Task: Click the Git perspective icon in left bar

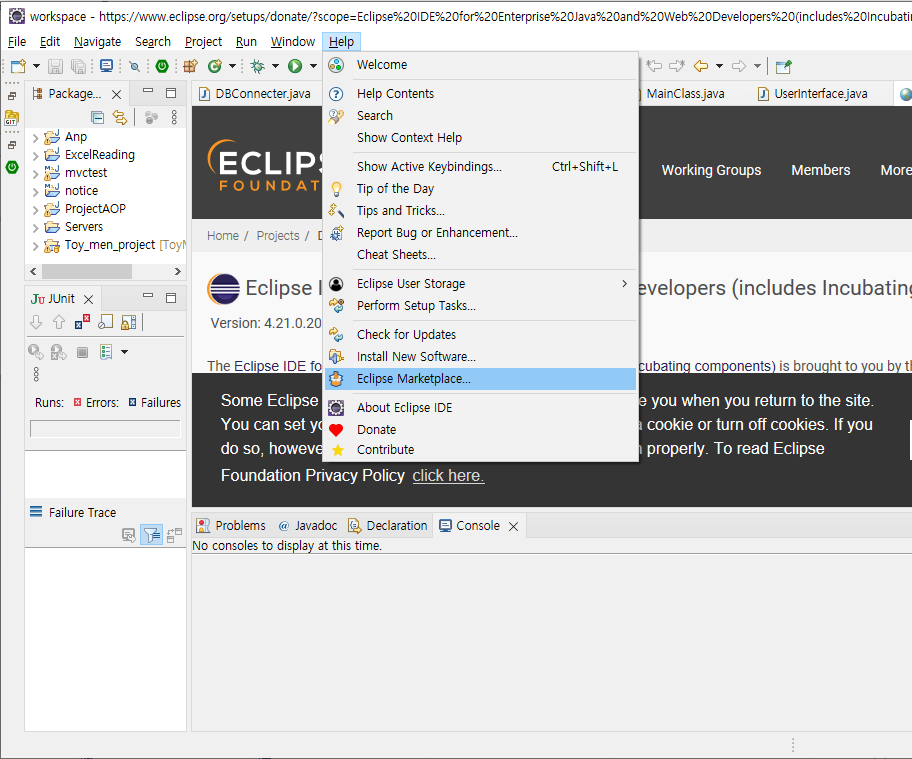Action: click(11, 118)
